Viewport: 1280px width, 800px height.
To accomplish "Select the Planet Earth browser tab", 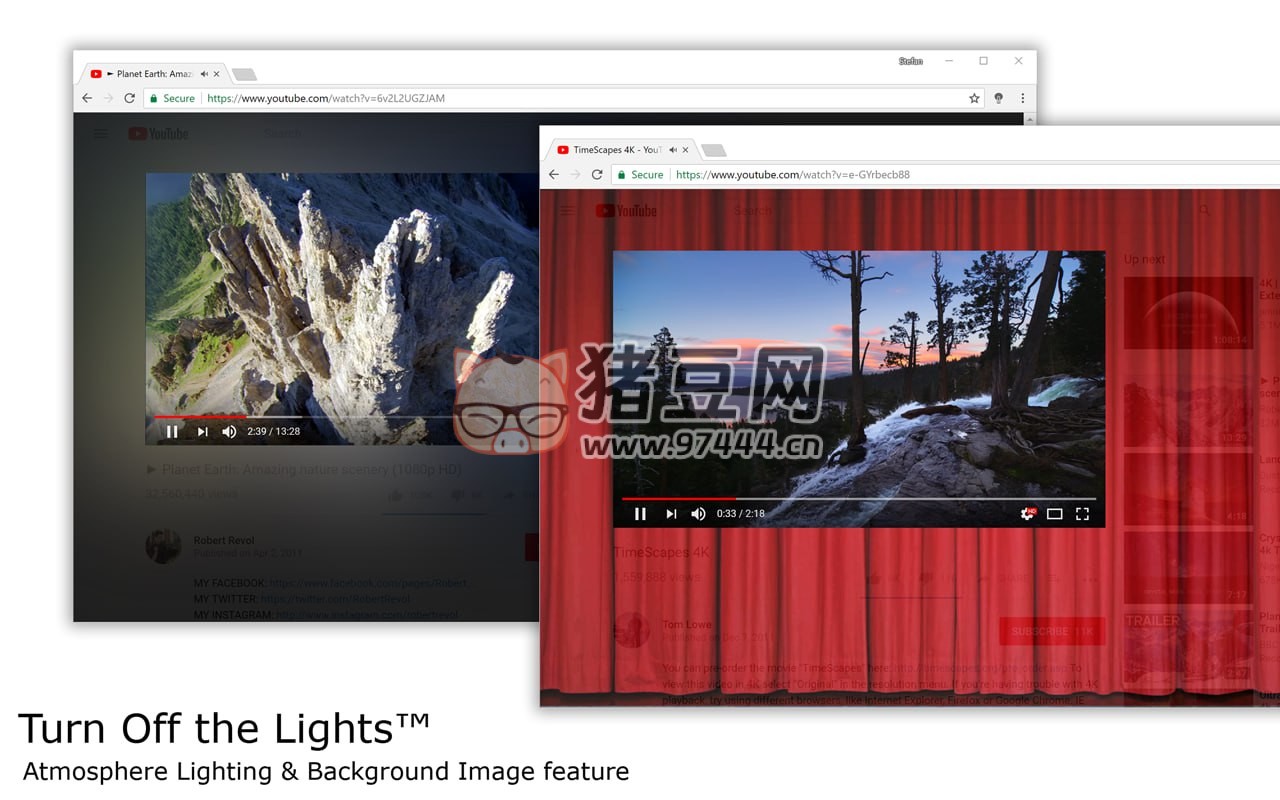I will [x=150, y=74].
